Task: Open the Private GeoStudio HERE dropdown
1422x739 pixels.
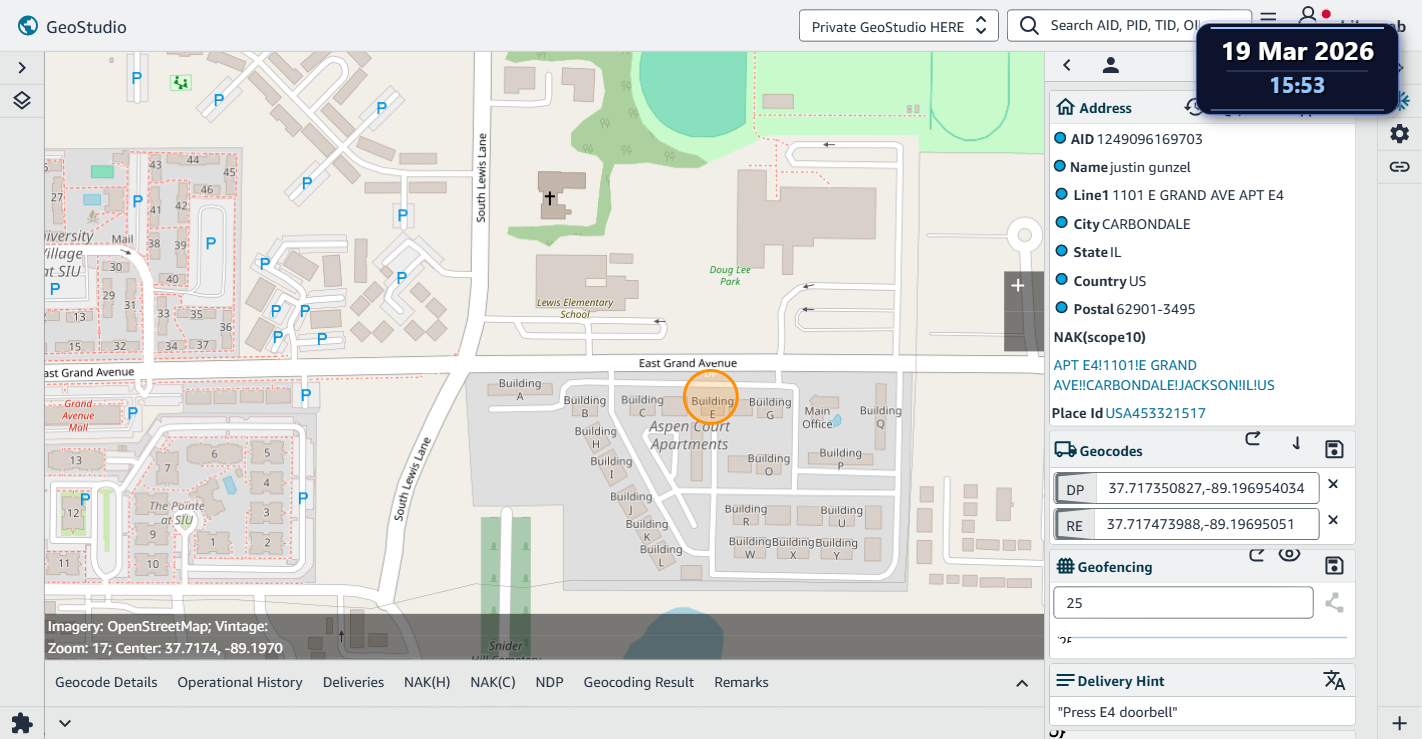Action: pyautogui.click(x=899, y=26)
